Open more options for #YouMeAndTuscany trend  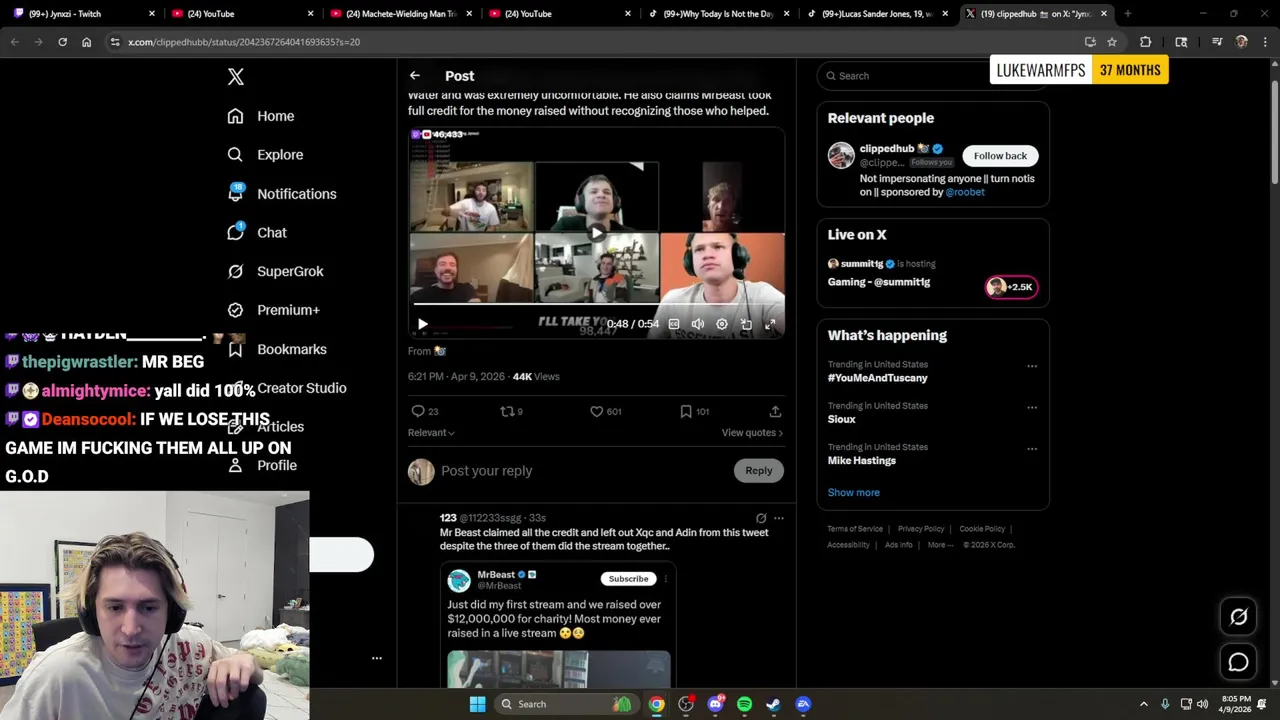pyautogui.click(x=1032, y=366)
